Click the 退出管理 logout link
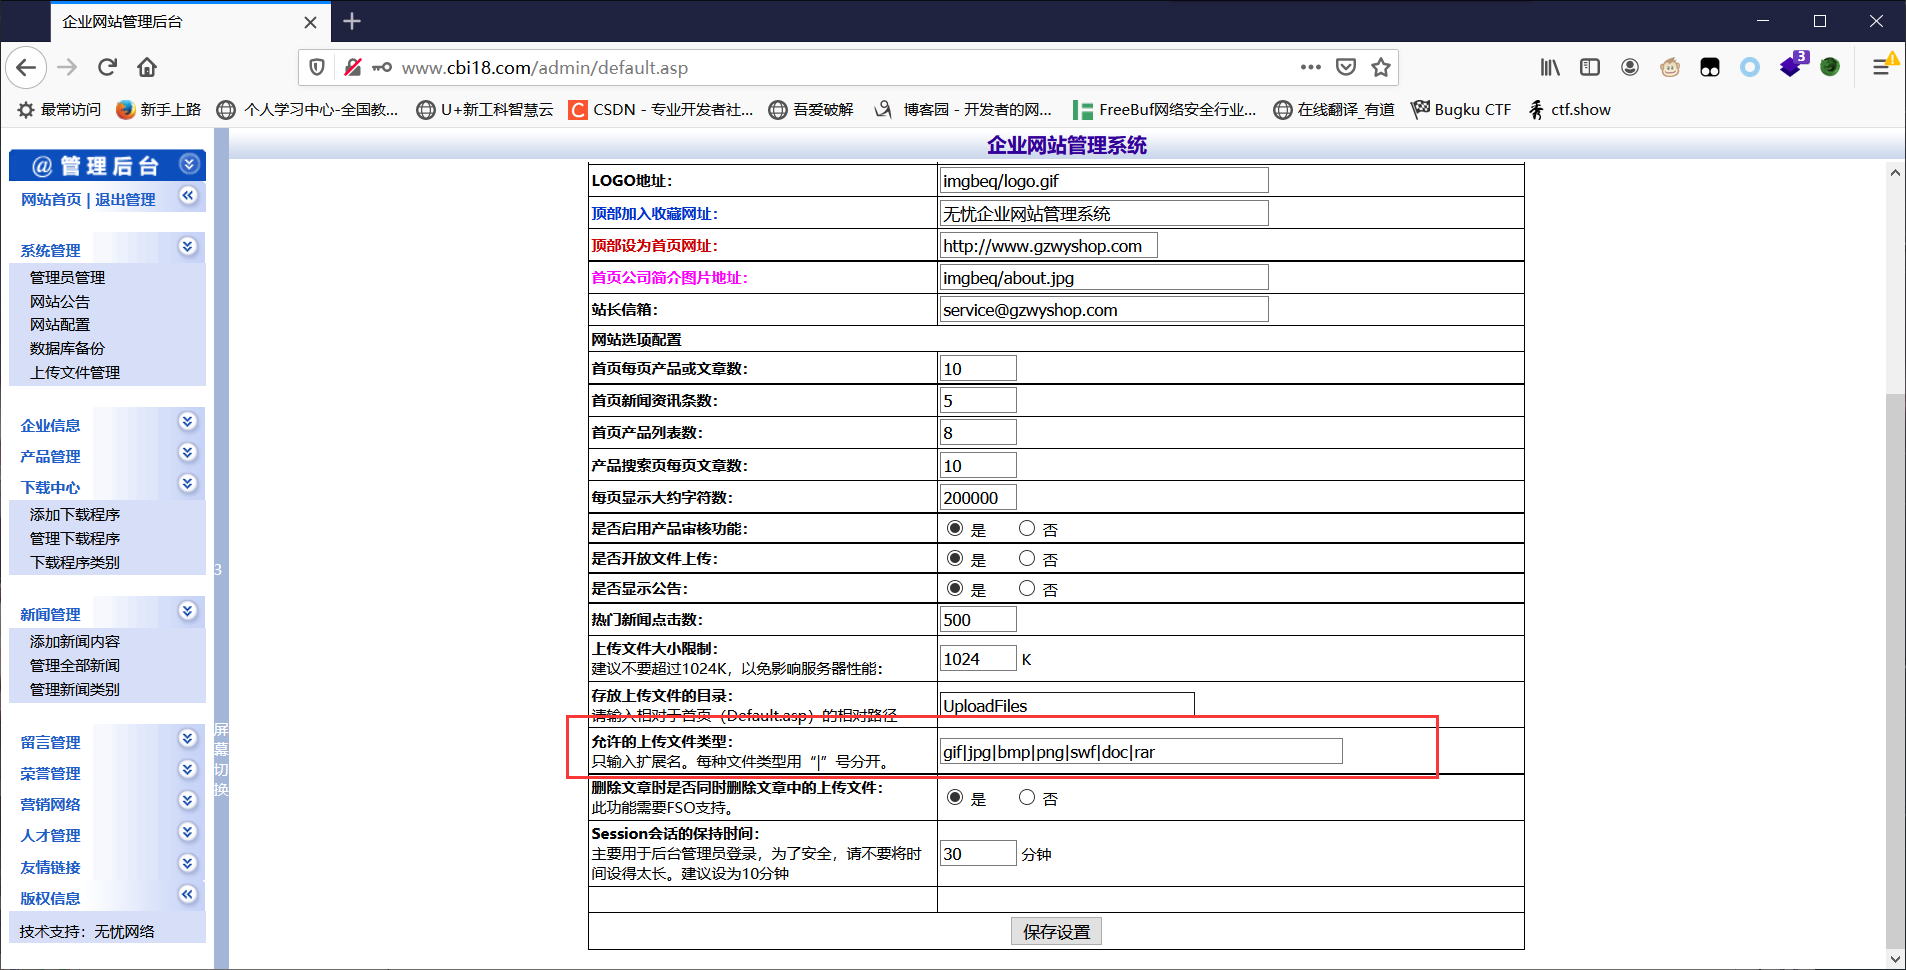This screenshot has height=970, width=1906. tap(125, 199)
